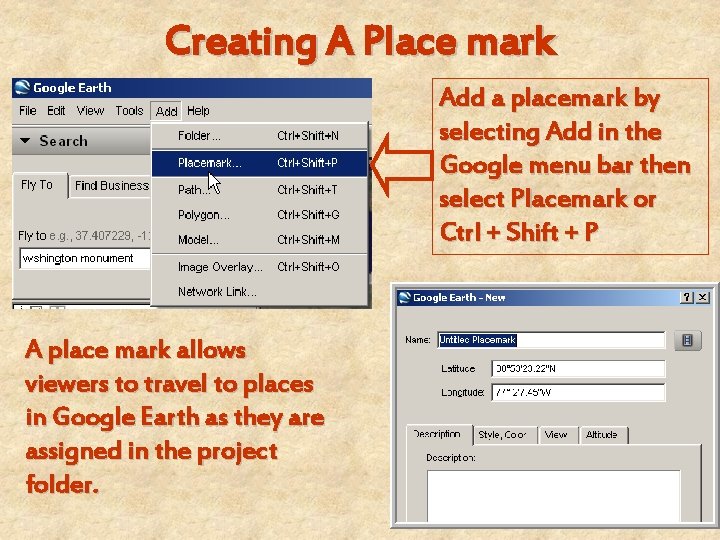This screenshot has width=720, height=540.
Task: Choose Network Link... menu entry
Action: 260,292
